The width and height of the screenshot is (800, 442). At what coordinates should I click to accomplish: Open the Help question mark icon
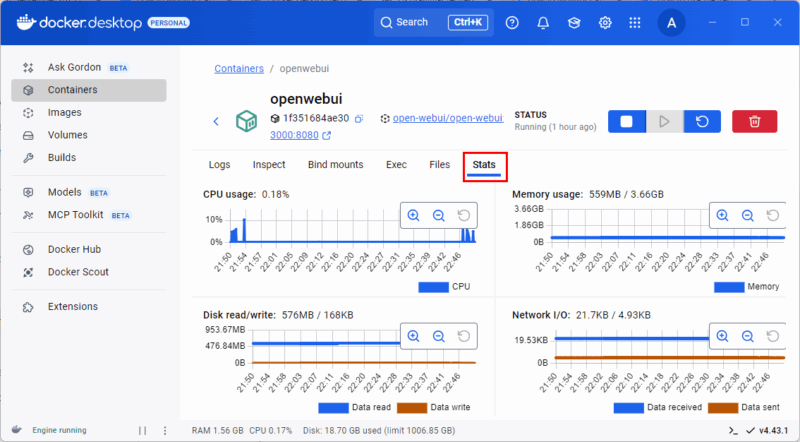point(512,22)
